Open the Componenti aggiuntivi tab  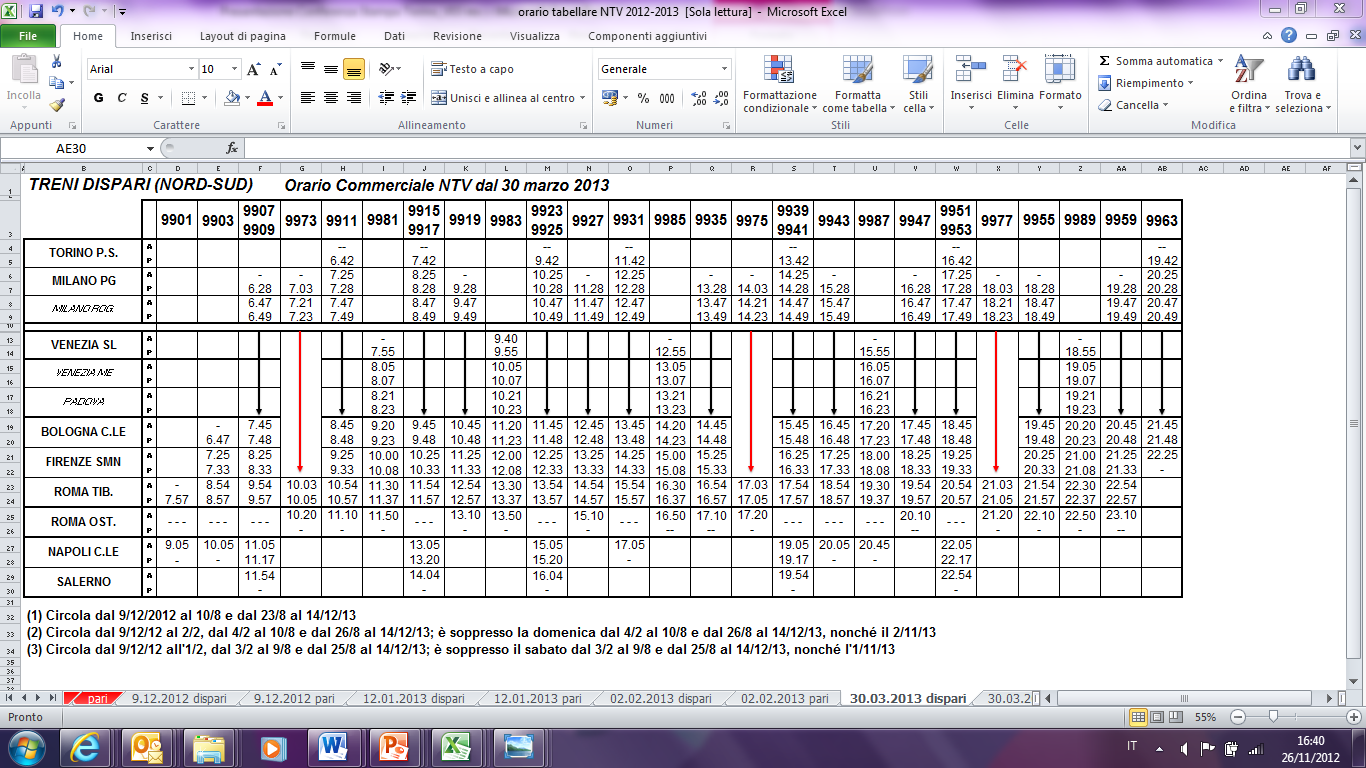[x=647, y=36]
